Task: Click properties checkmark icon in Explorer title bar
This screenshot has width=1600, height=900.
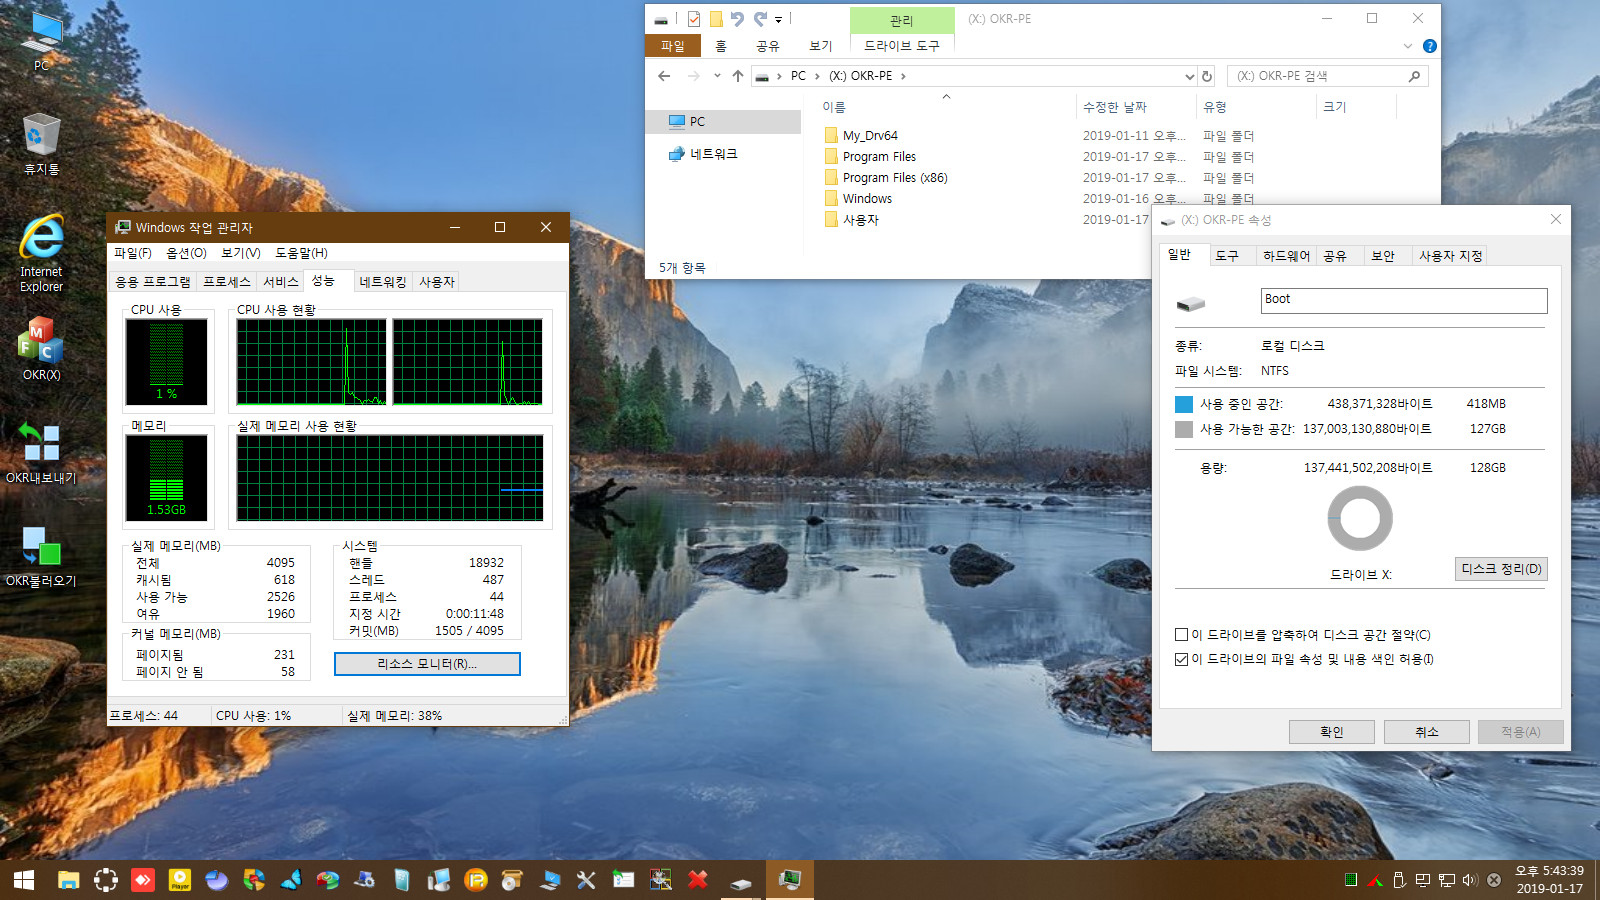Action: pos(693,19)
